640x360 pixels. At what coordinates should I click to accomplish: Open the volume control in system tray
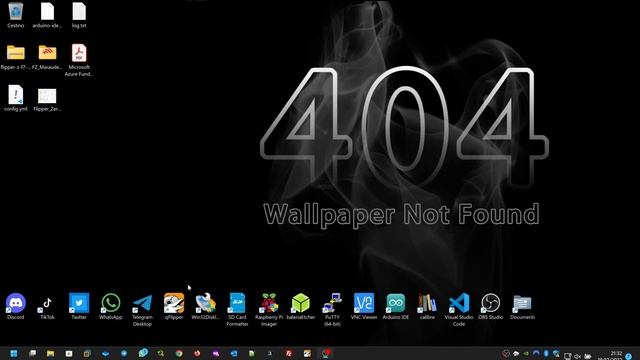(577, 356)
